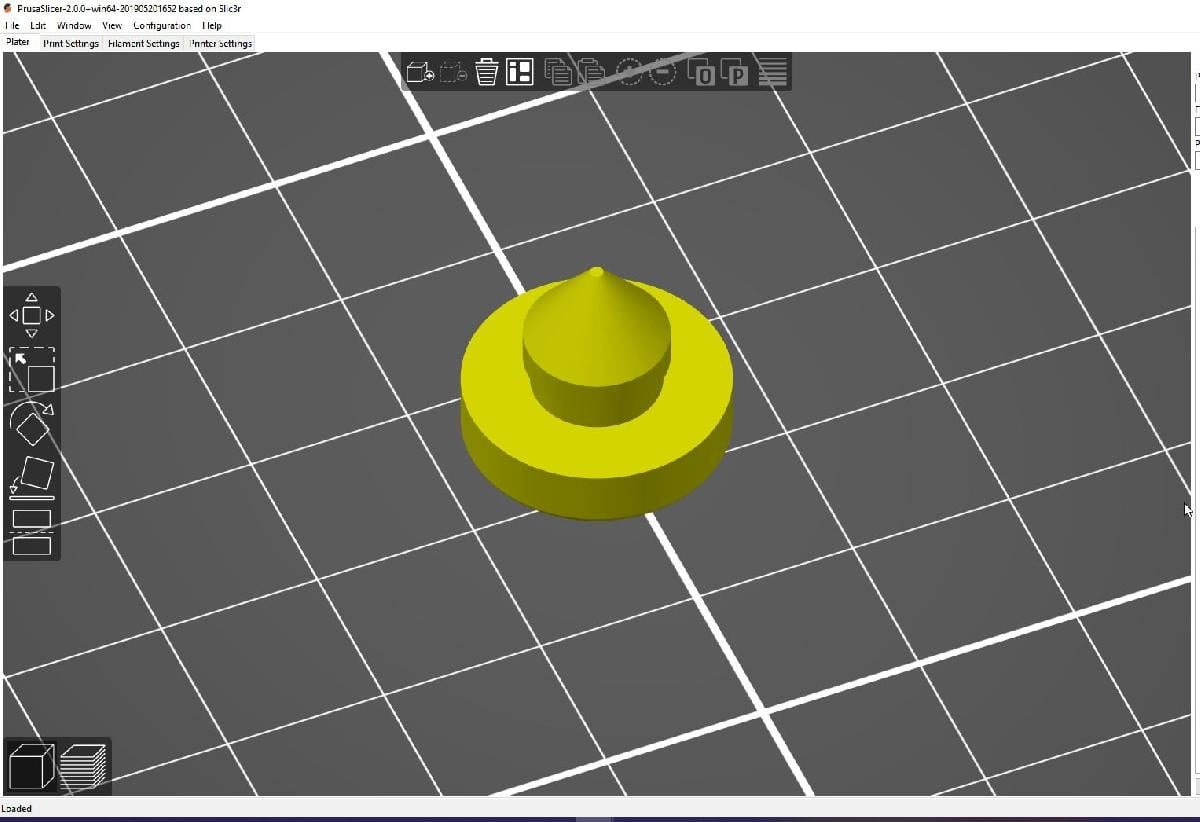Click the Arrange objects icon

(520, 72)
